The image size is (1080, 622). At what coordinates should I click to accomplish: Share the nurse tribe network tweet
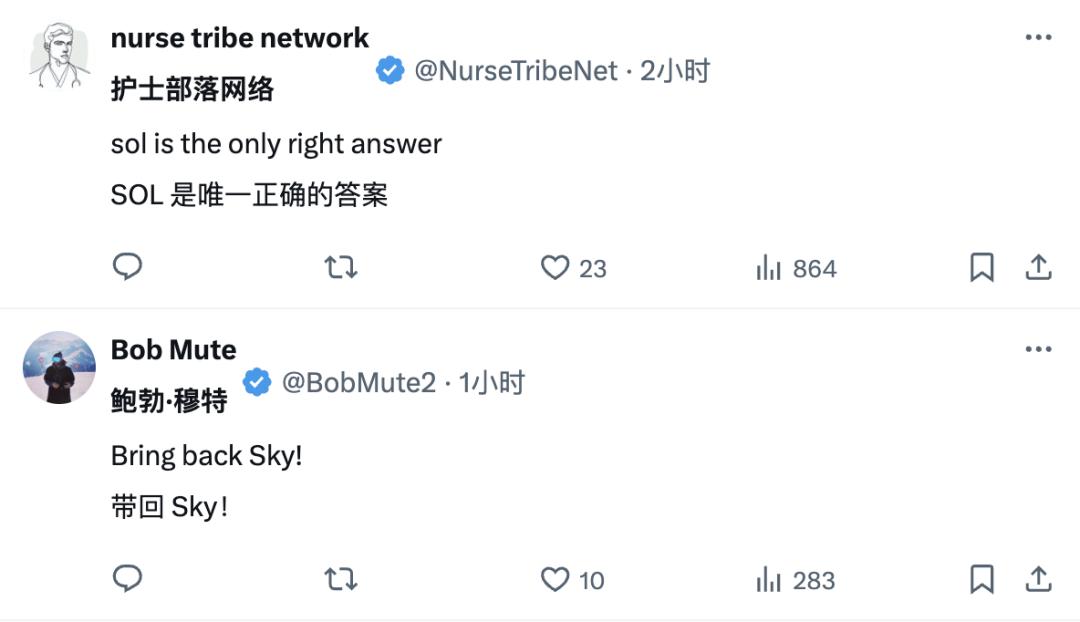pyautogui.click(x=1038, y=267)
